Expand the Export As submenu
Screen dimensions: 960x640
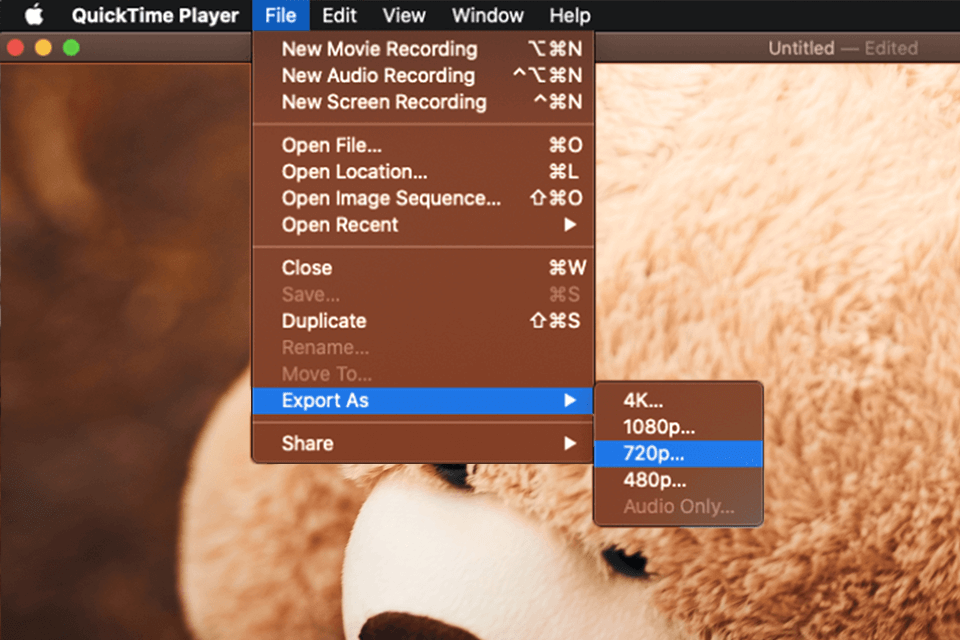click(x=423, y=401)
